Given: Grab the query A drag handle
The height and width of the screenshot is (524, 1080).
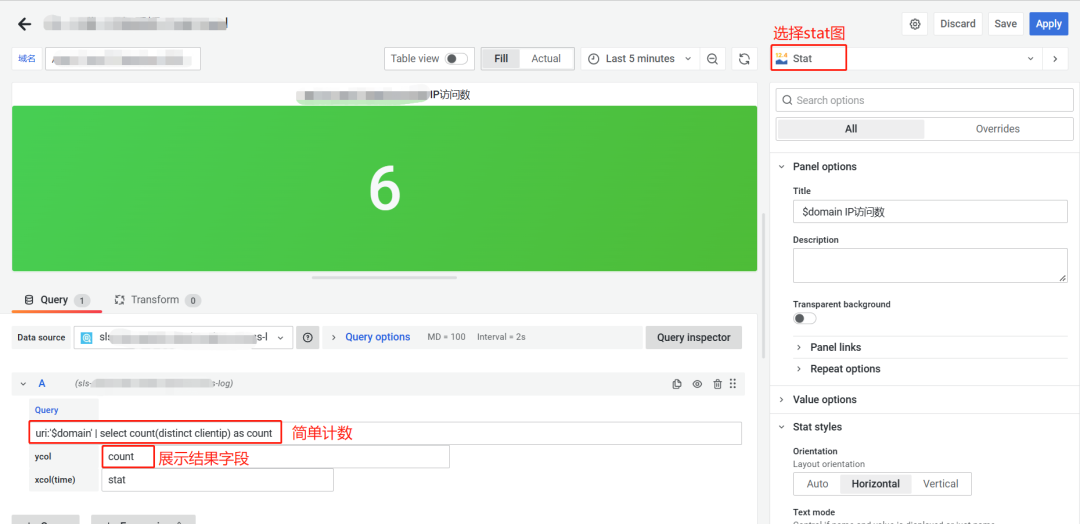Looking at the screenshot, I should [733, 384].
